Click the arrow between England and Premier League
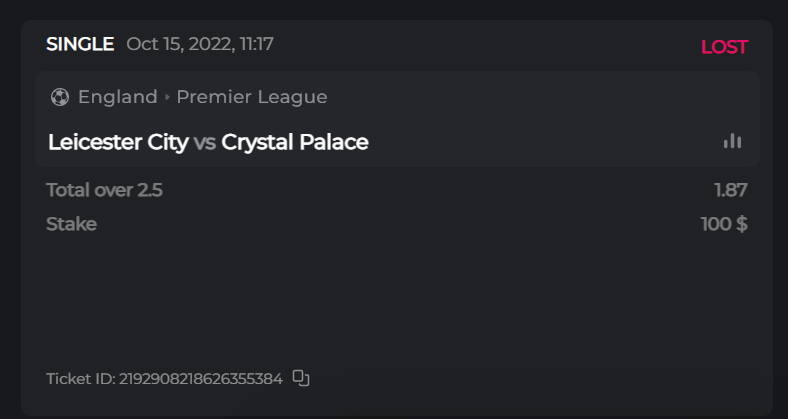The image size is (788, 419). coord(167,98)
